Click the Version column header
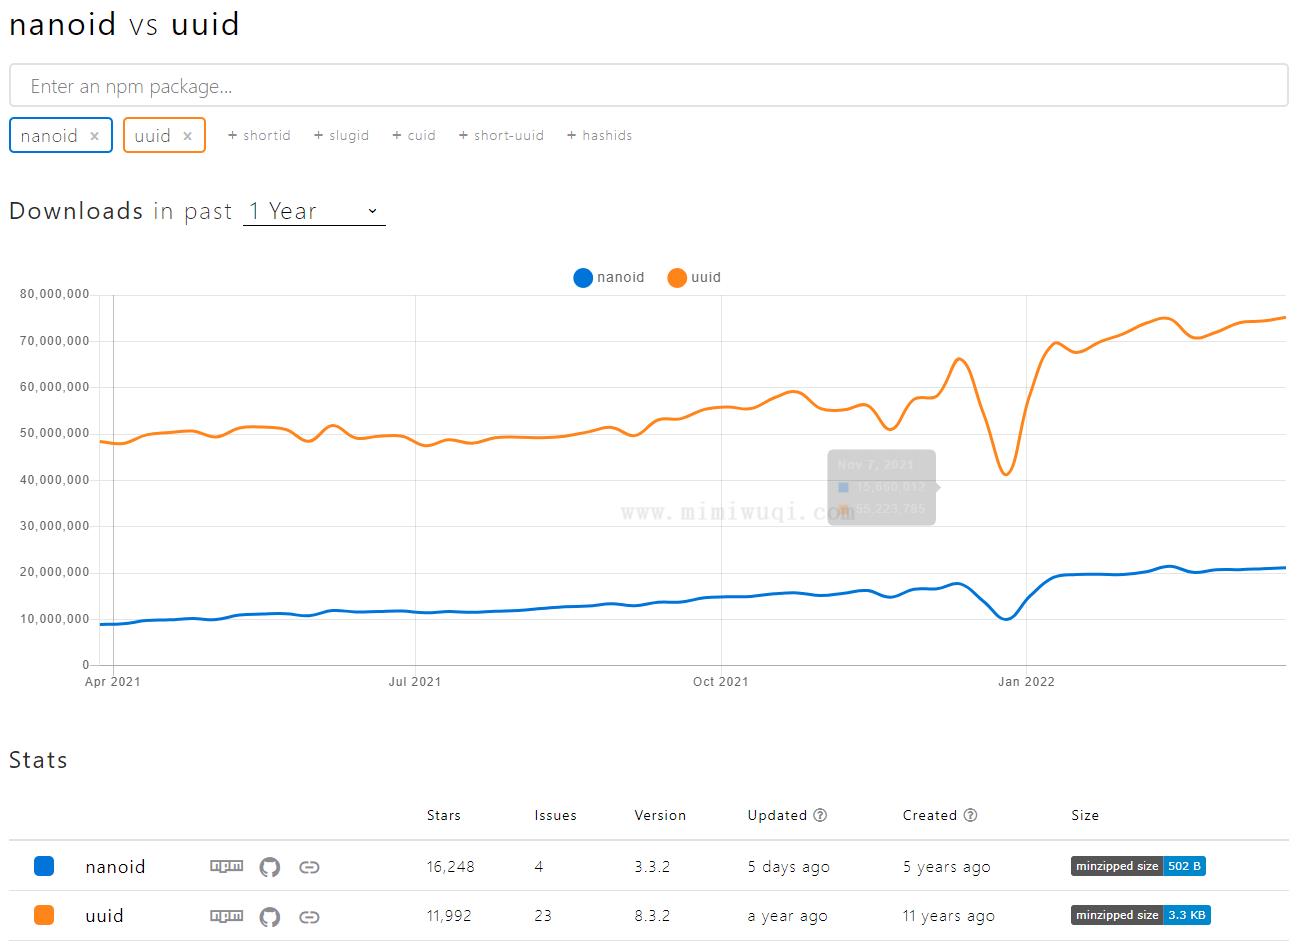Screen dimensions: 1297x950 pyautogui.click(x=660, y=815)
